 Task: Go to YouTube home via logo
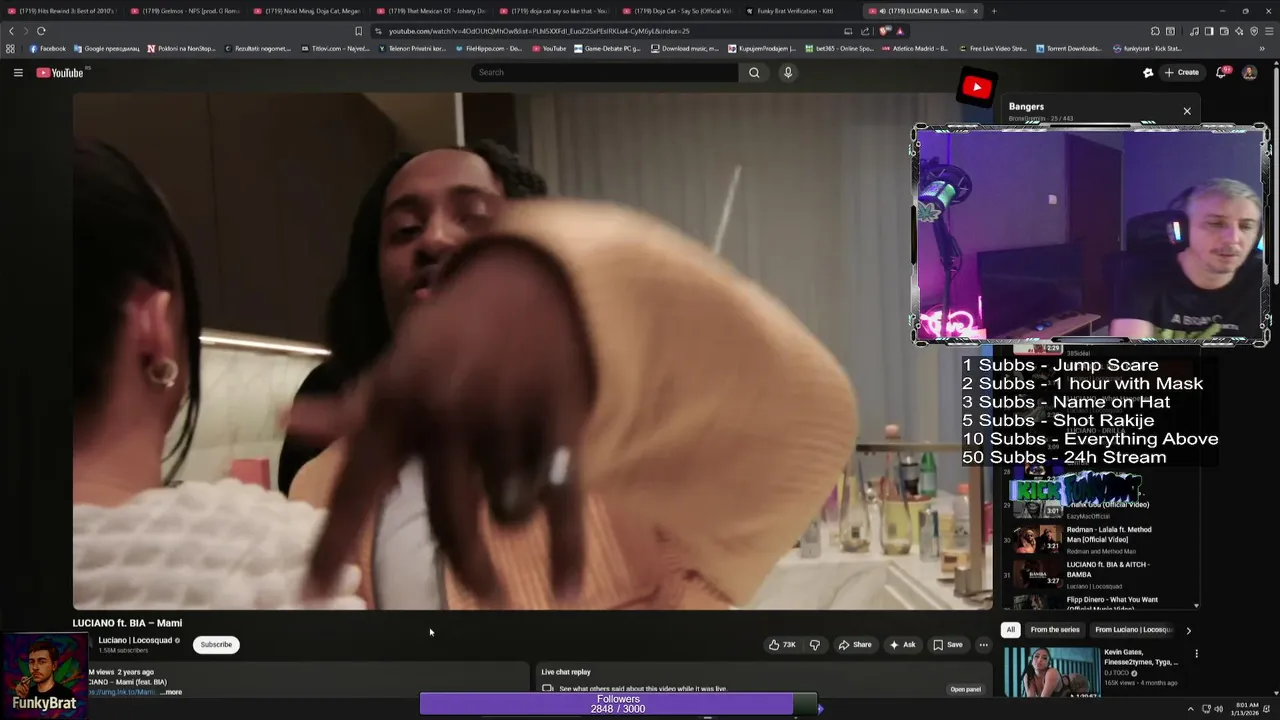pyautogui.click(x=60, y=72)
